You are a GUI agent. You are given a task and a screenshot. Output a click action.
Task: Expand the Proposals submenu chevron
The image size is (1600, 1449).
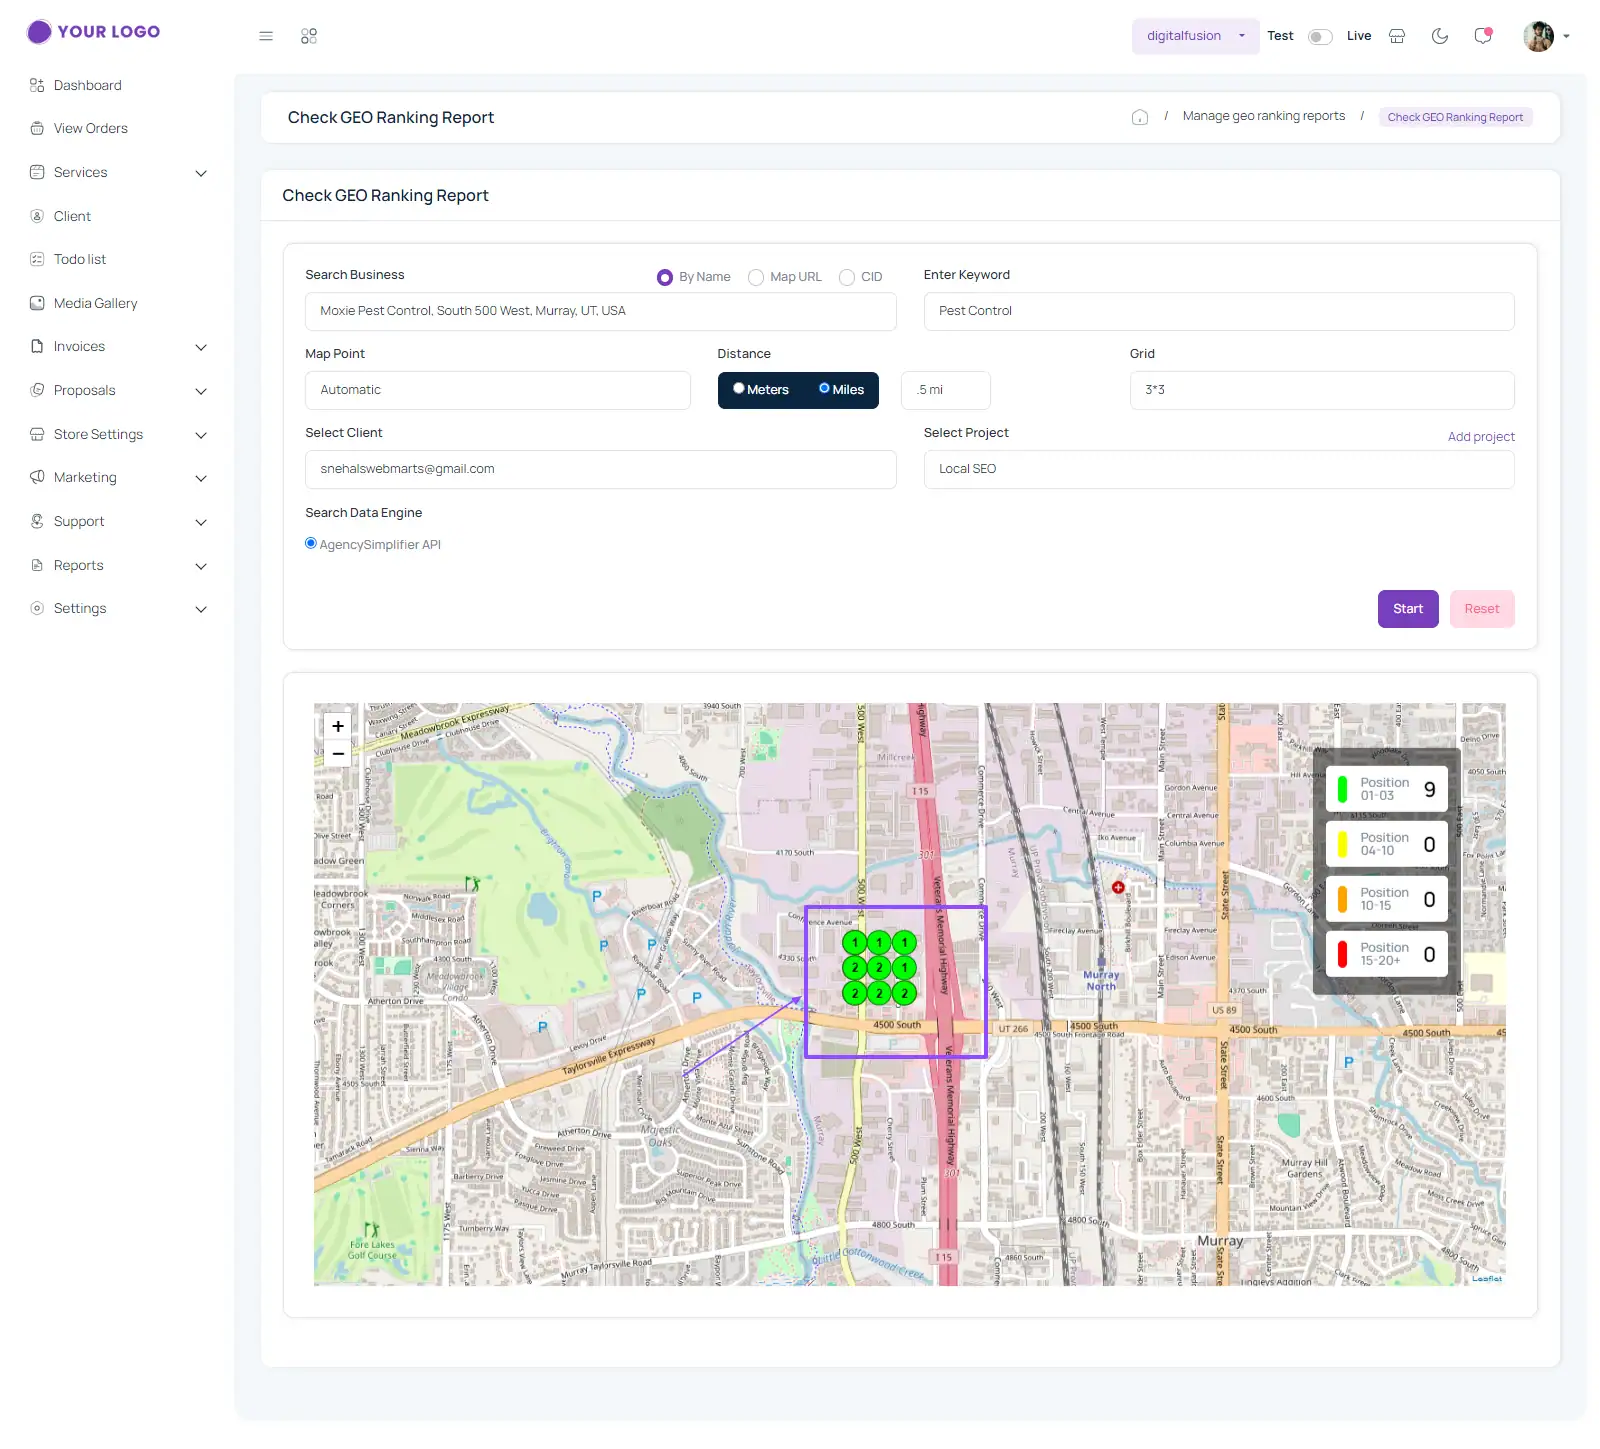201,391
